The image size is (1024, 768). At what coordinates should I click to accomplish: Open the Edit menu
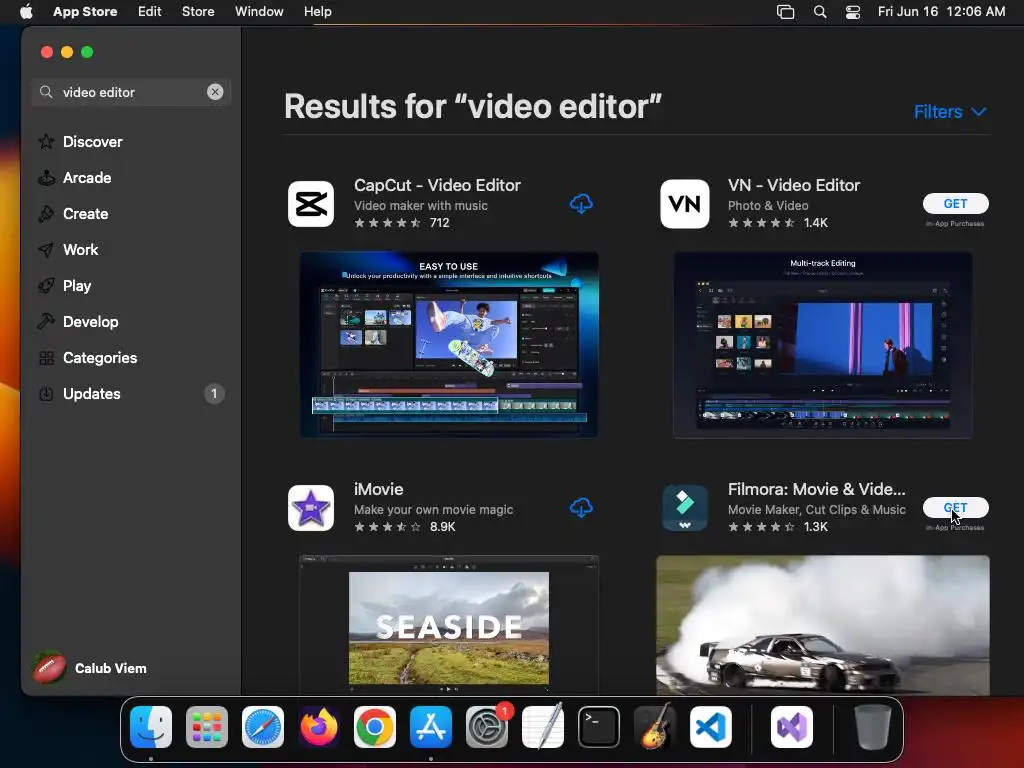click(150, 12)
